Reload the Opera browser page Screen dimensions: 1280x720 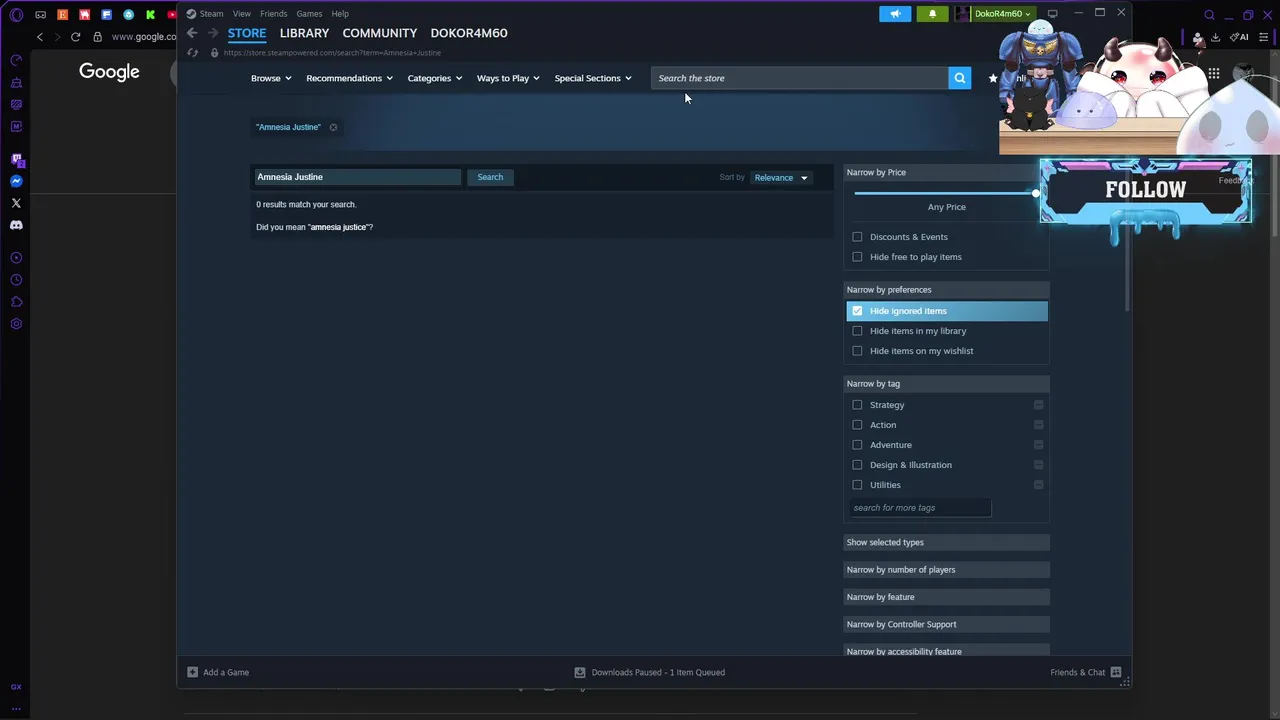75,37
